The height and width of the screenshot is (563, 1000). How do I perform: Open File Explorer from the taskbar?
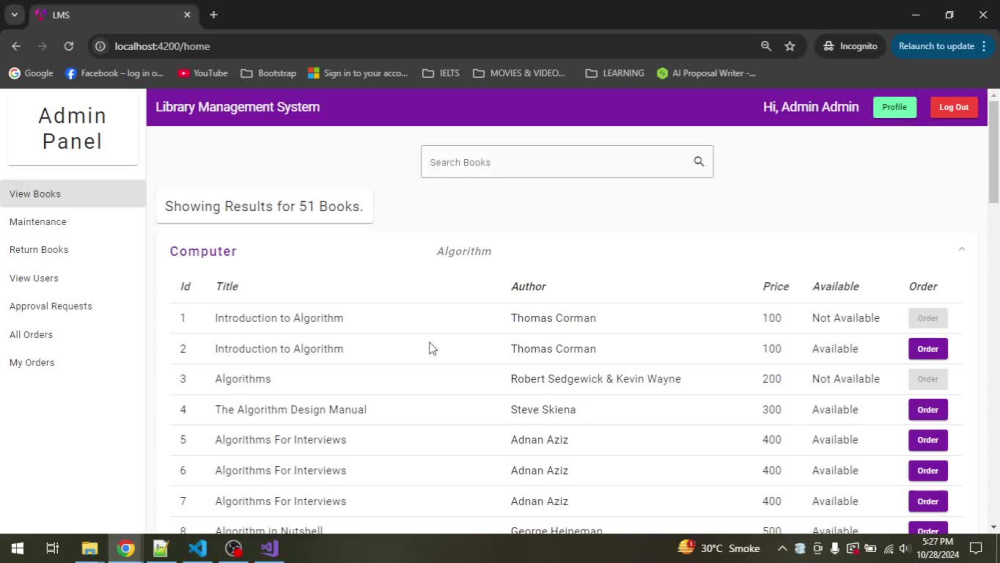click(89, 548)
